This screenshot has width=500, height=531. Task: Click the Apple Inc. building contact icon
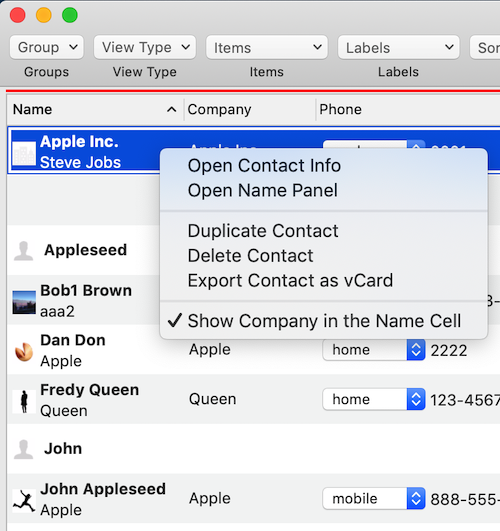pyautogui.click(x=24, y=153)
